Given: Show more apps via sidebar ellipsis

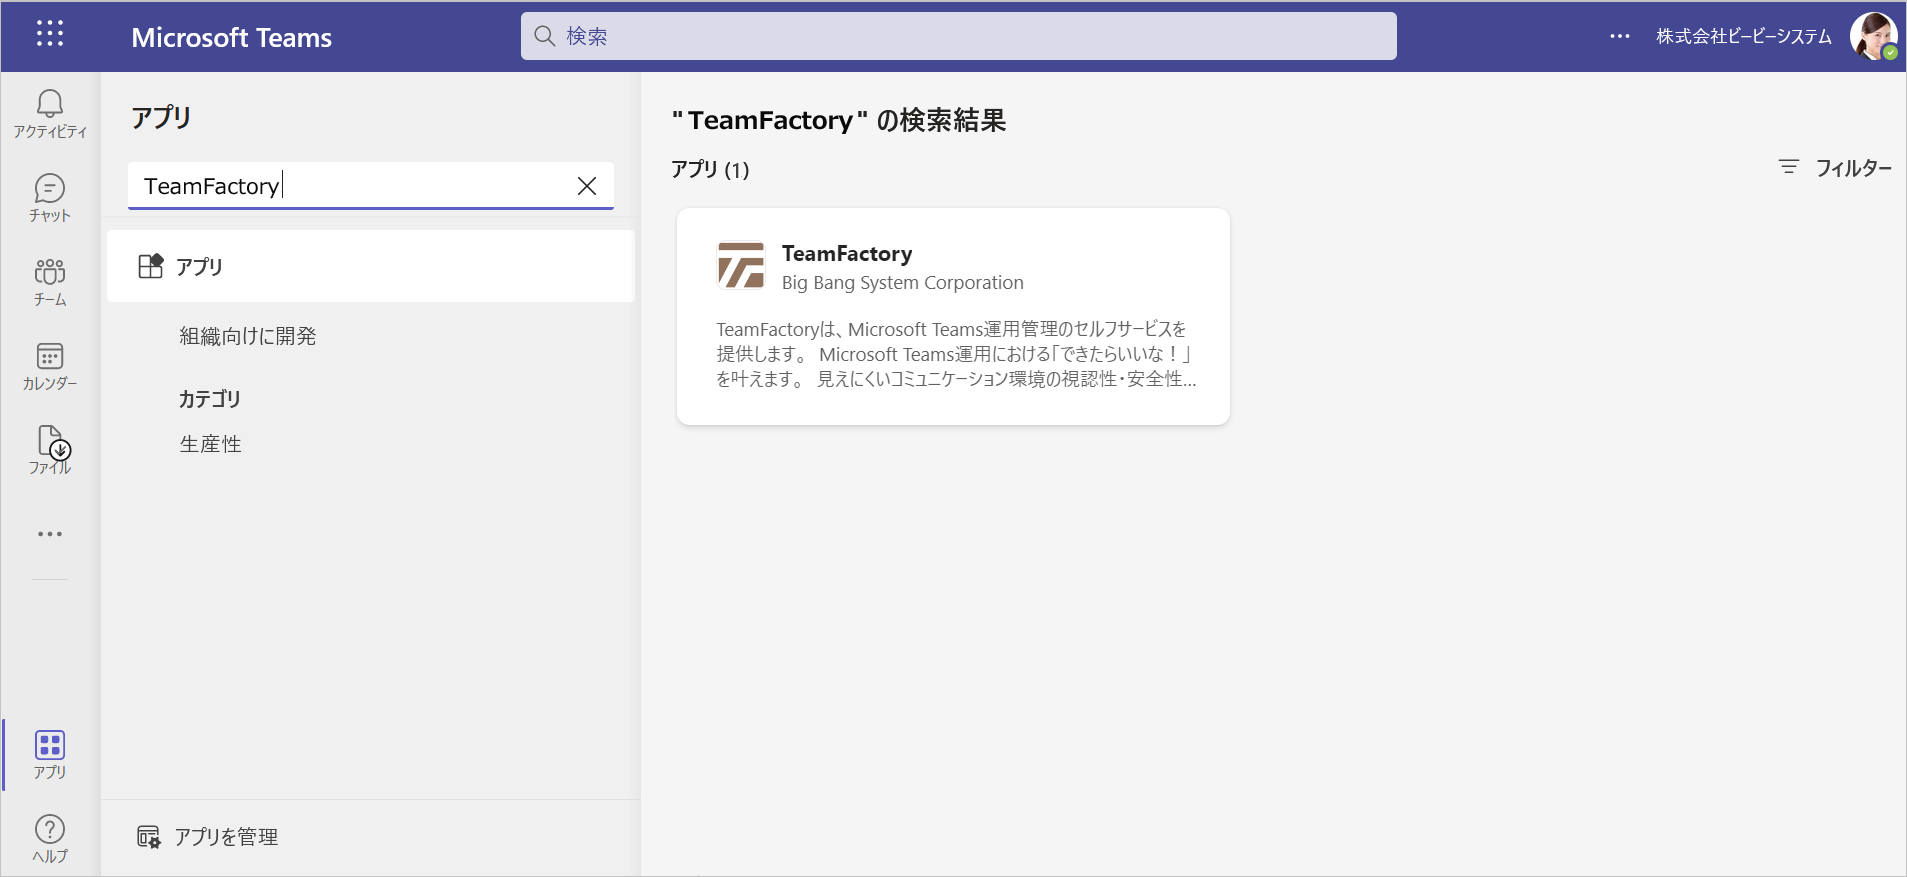Looking at the screenshot, I should click(50, 534).
